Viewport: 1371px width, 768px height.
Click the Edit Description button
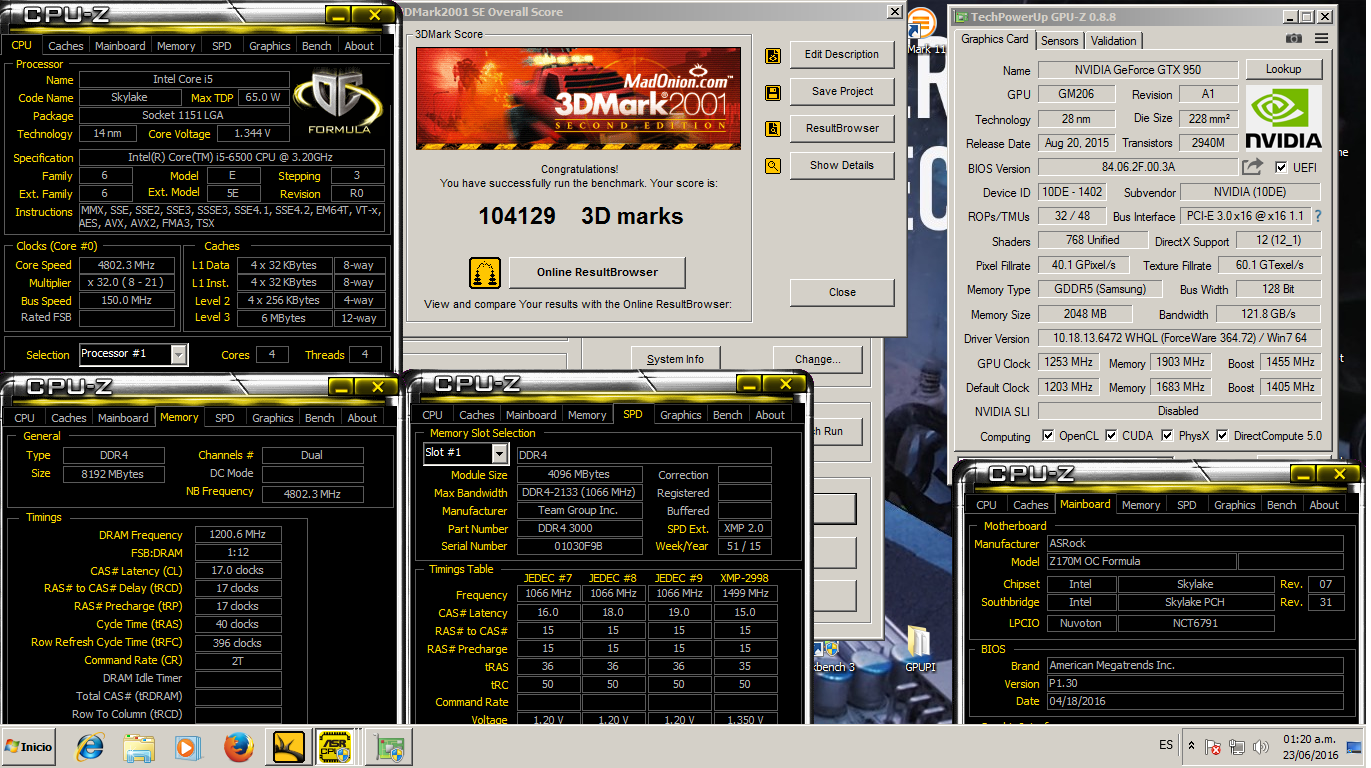pos(842,55)
